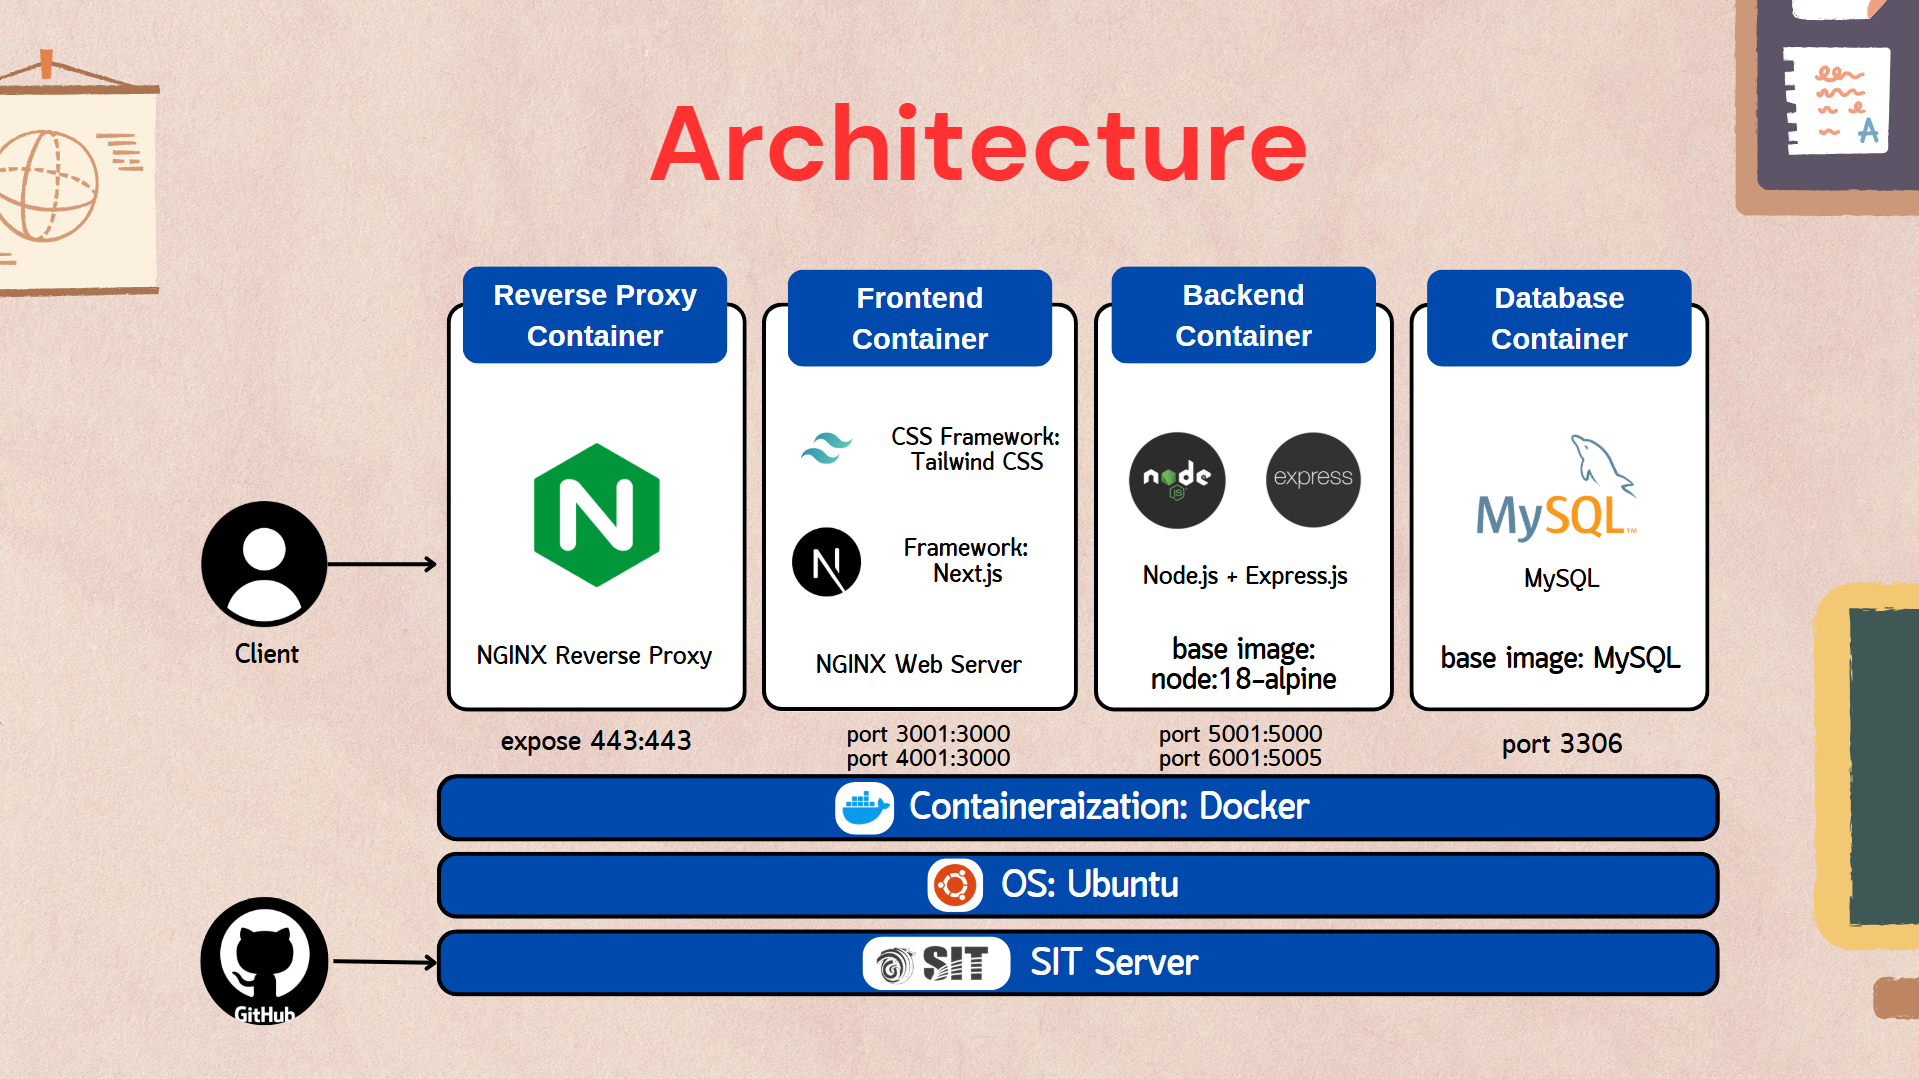1919x1079 pixels.
Task: Click the 'port 5001:5000' text
Action: pos(1240,734)
